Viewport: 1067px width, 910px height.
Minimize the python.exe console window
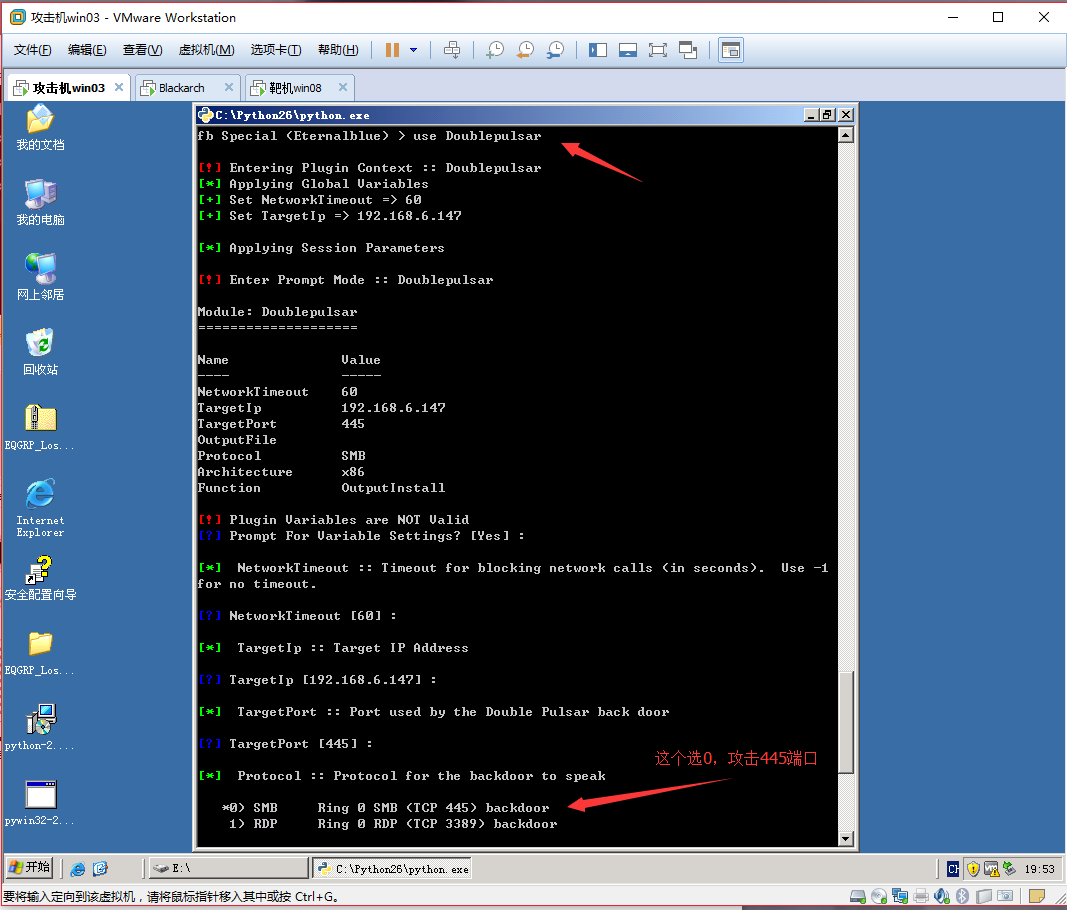810,115
